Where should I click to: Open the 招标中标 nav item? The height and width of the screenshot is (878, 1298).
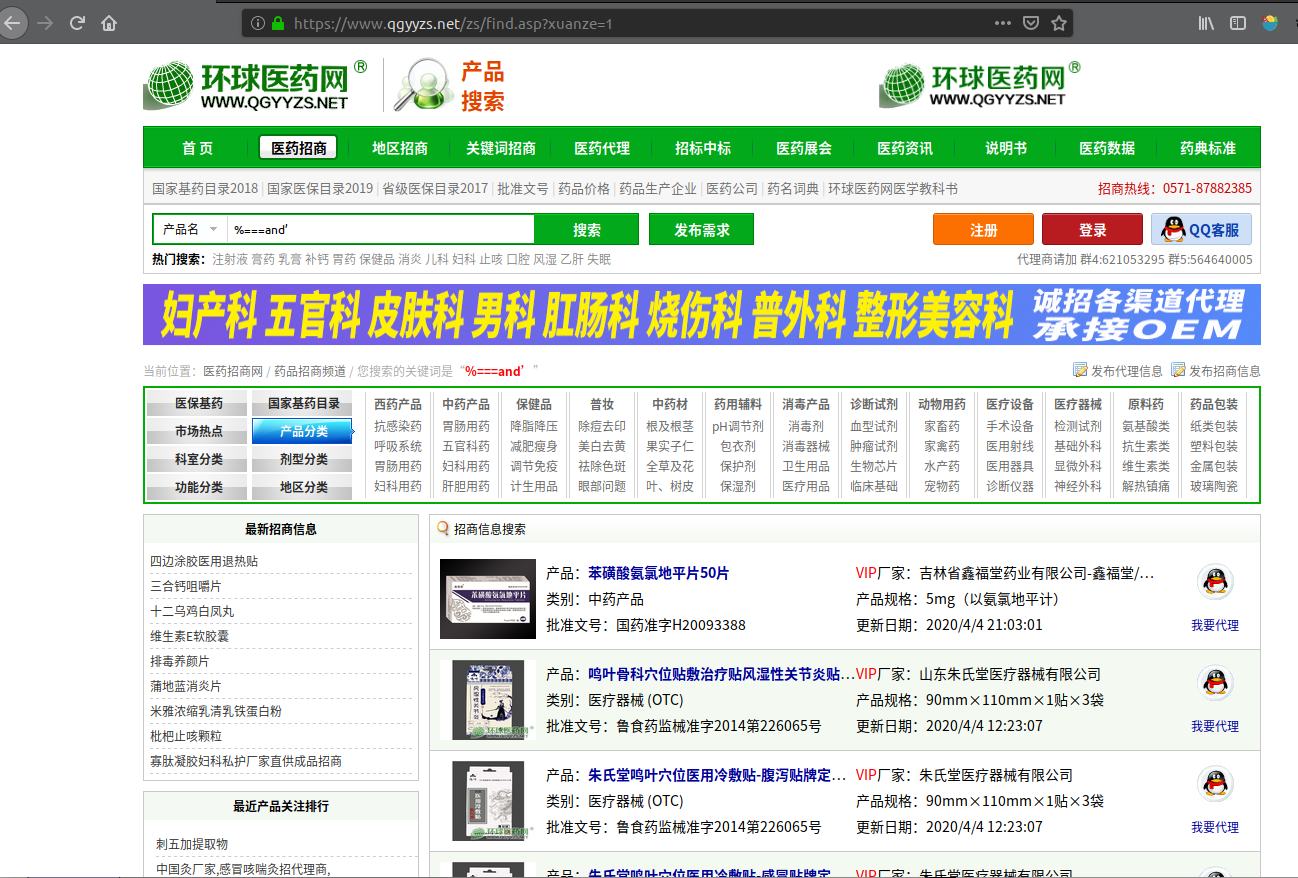[x=703, y=148]
